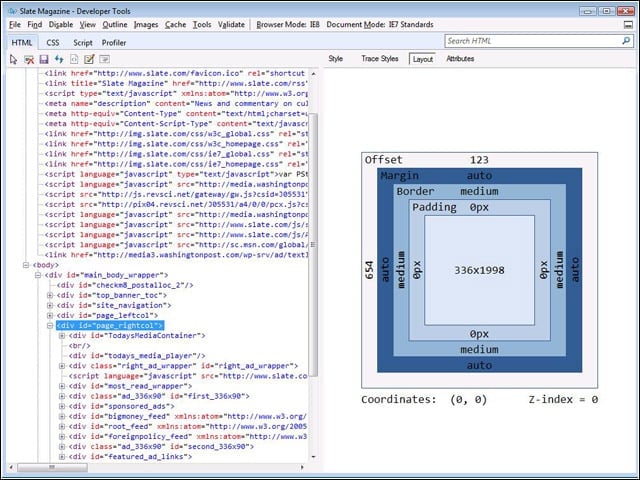
Task: Expand the site_navigation div
Action: (50, 305)
